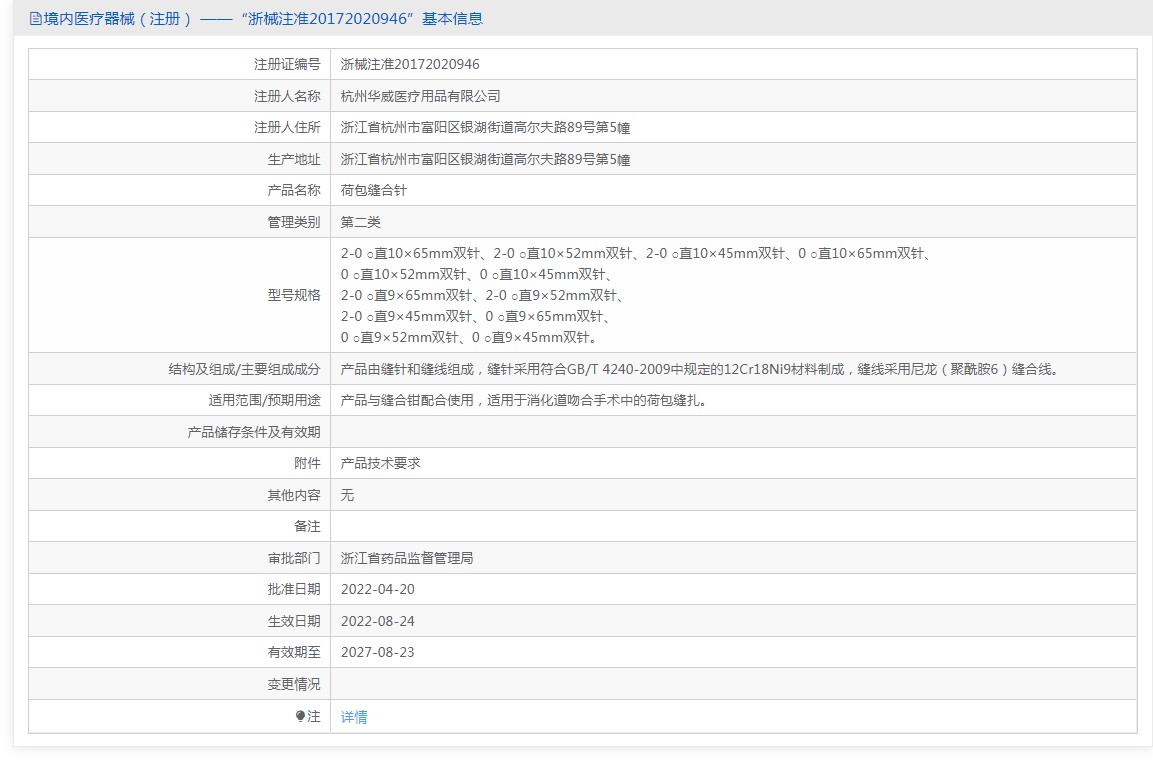Select registration number value 浙械注准20172020946
The height and width of the screenshot is (766, 1153).
[x=410, y=65]
